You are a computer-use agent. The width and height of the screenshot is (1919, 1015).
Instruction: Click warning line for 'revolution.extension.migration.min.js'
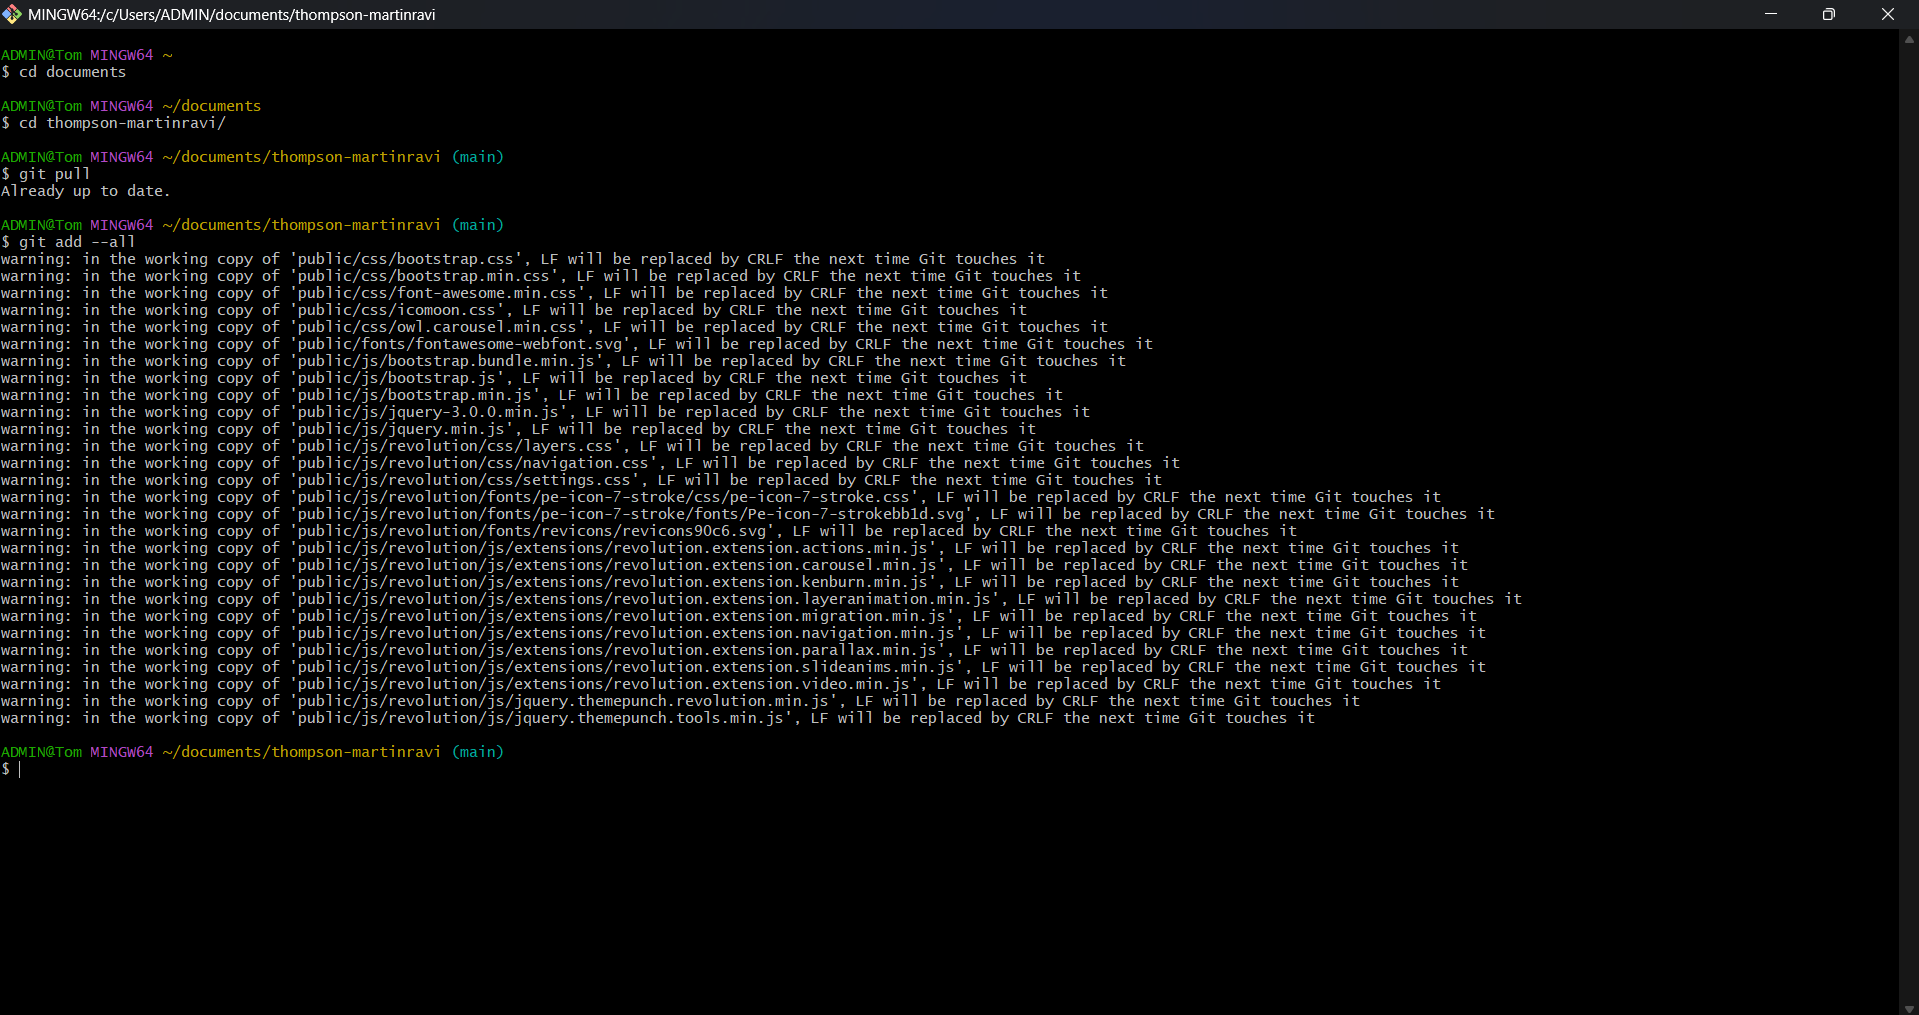(x=739, y=616)
